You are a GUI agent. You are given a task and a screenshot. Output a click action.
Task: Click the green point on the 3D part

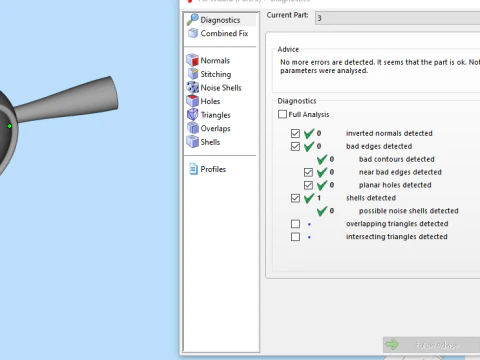(9, 126)
